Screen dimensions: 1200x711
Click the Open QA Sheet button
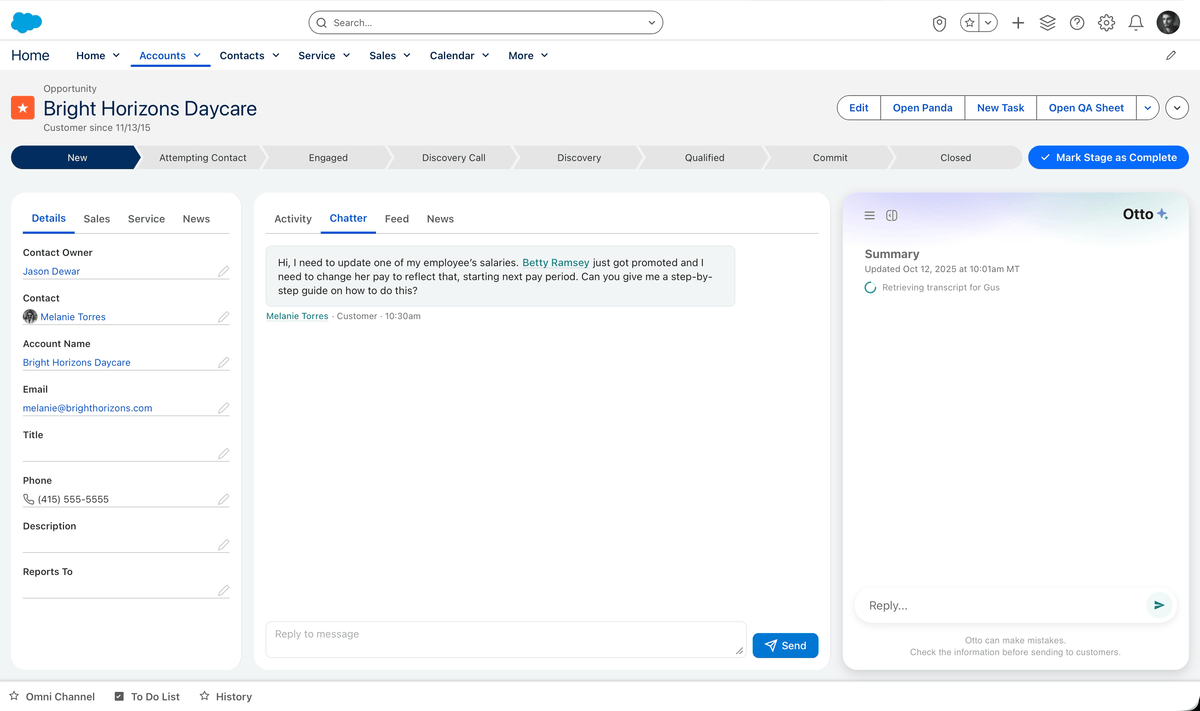(1086, 108)
